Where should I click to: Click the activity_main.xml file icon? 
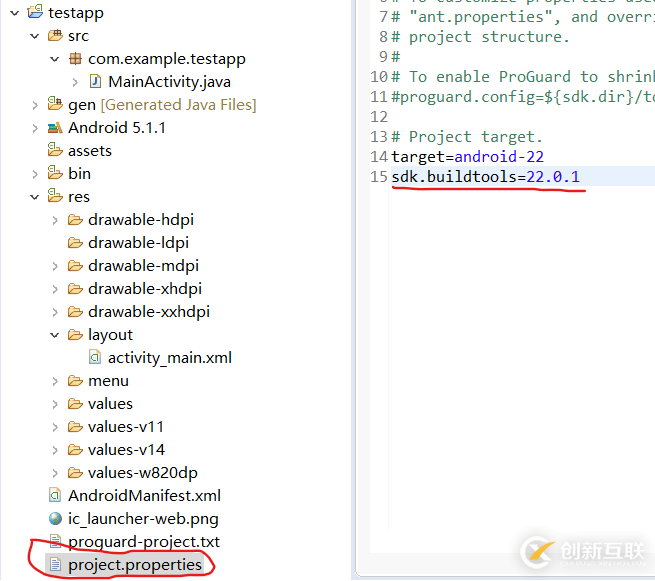click(95, 358)
